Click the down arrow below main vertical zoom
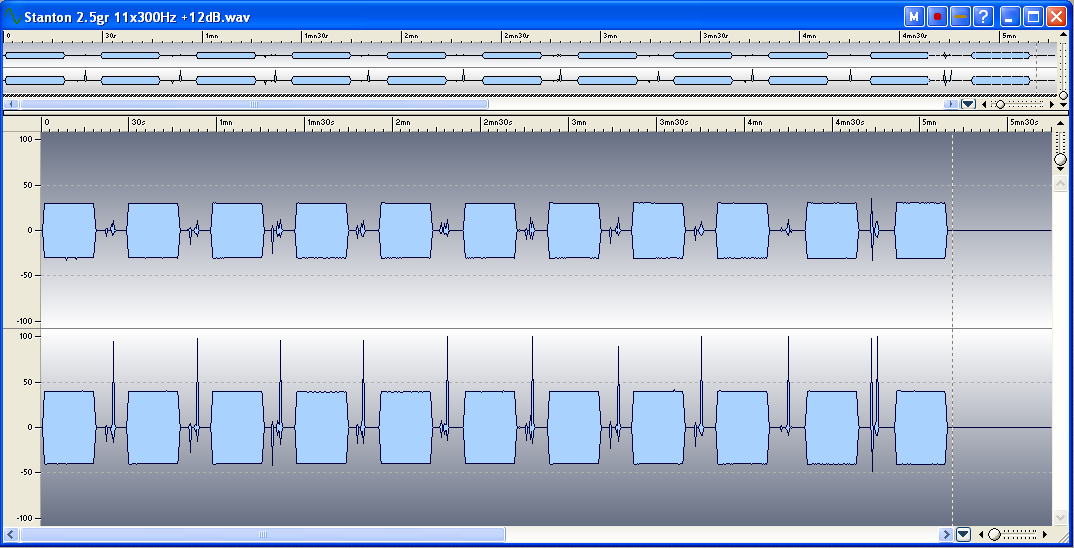 pyautogui.click(x=1060, y=169)
